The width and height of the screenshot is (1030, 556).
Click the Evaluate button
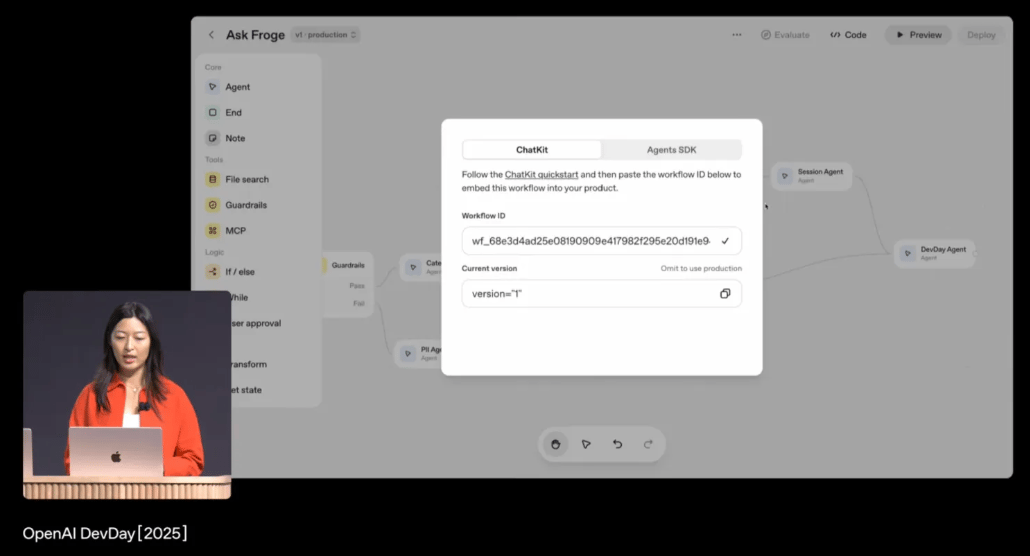click(x=785, y=35)
